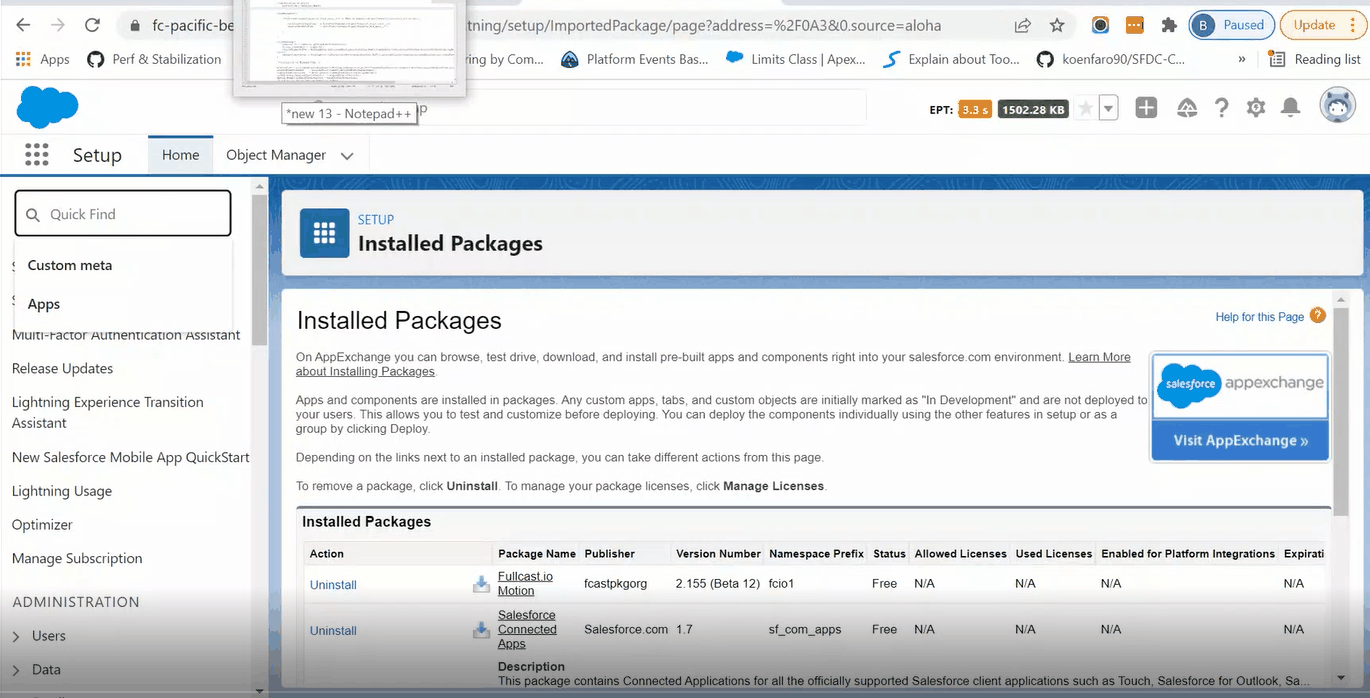Open the App Launcher dots icon
Image resolution: width=1370 pixels, height=698 pixels.
[x=37, y=155]
